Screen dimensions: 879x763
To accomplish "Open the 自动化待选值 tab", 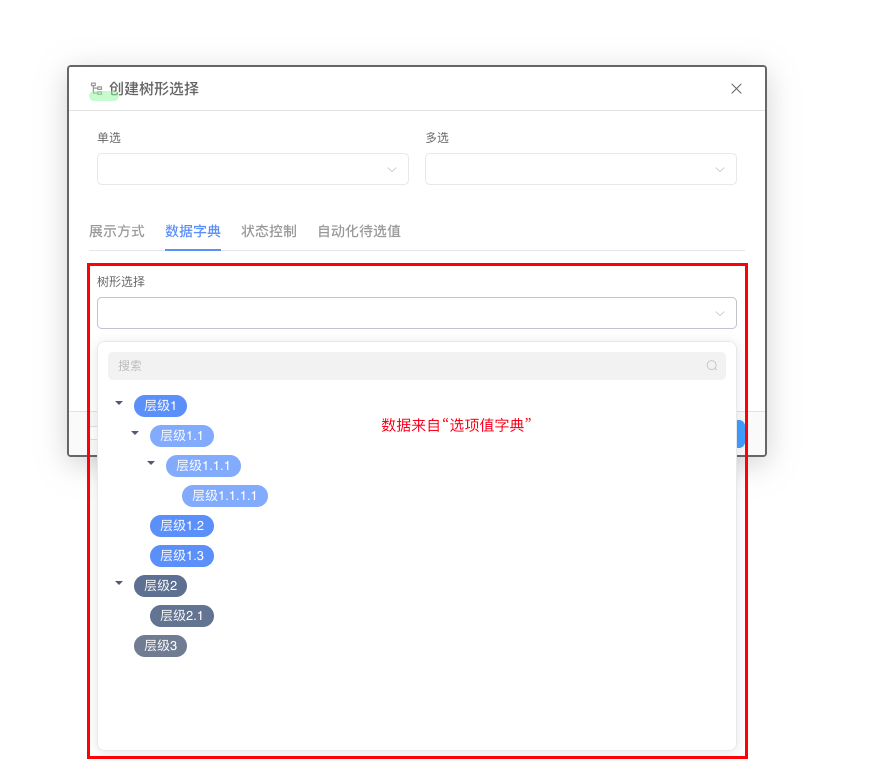I will (358, 231).
